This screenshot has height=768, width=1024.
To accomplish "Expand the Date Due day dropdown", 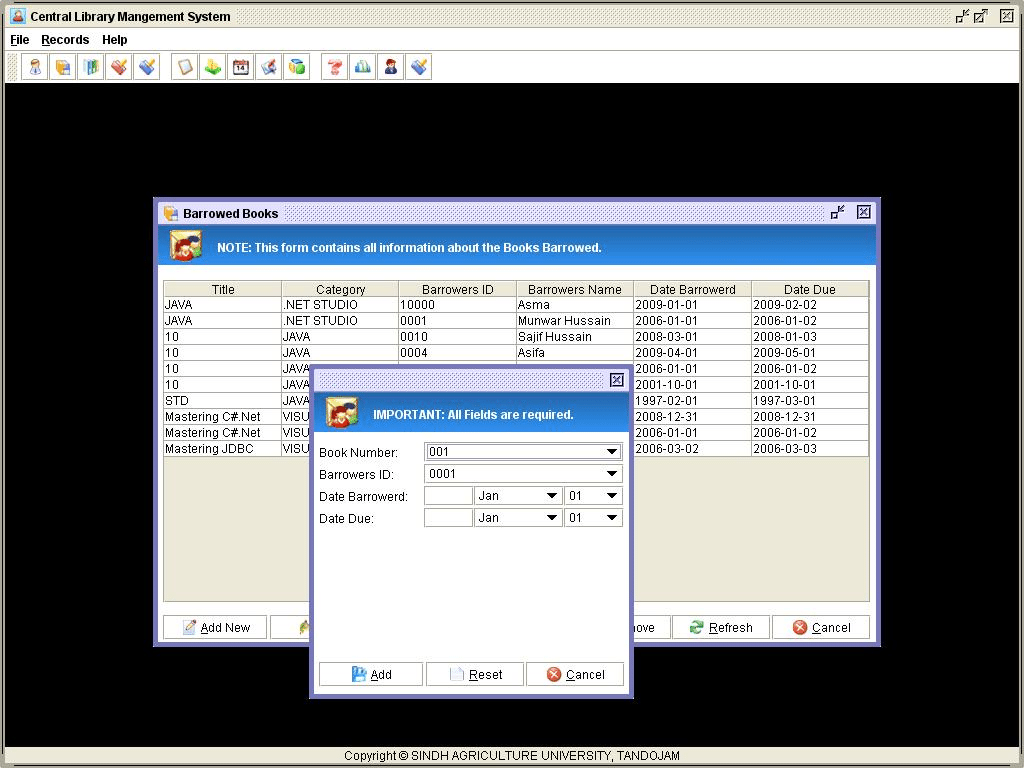I will (x=611, y=518).
